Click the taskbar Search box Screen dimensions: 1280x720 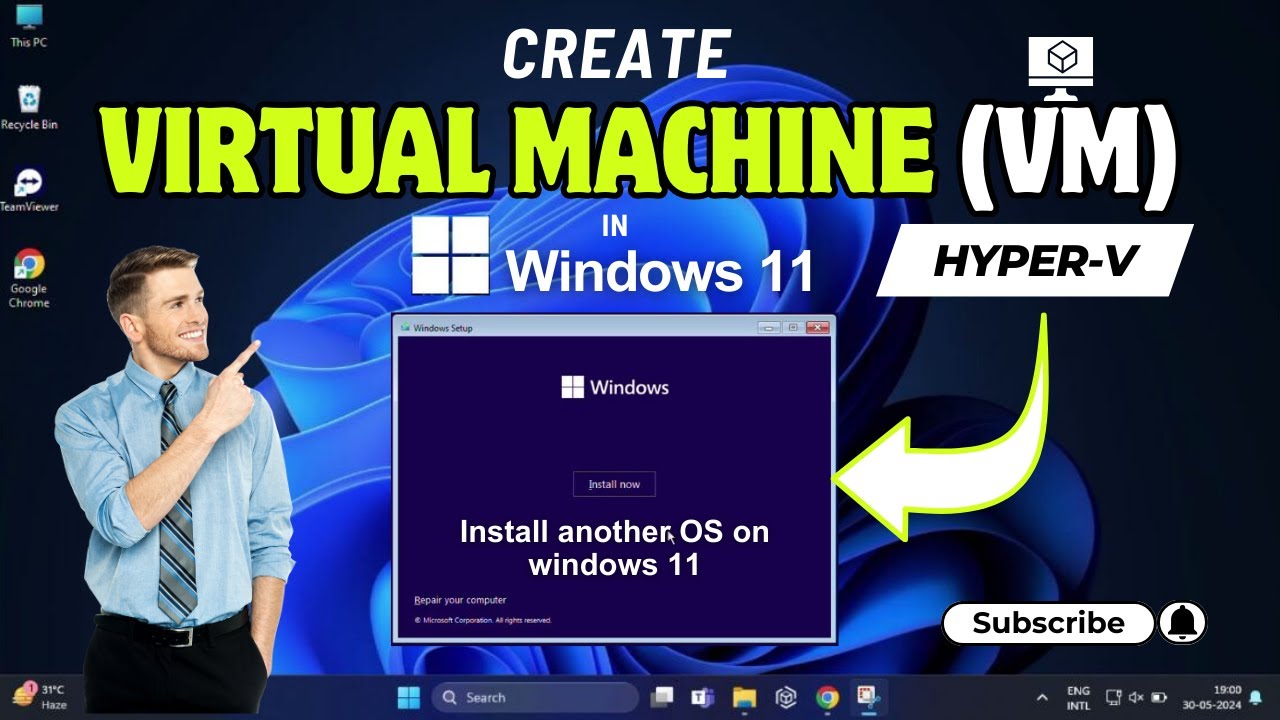coord(535,697)
